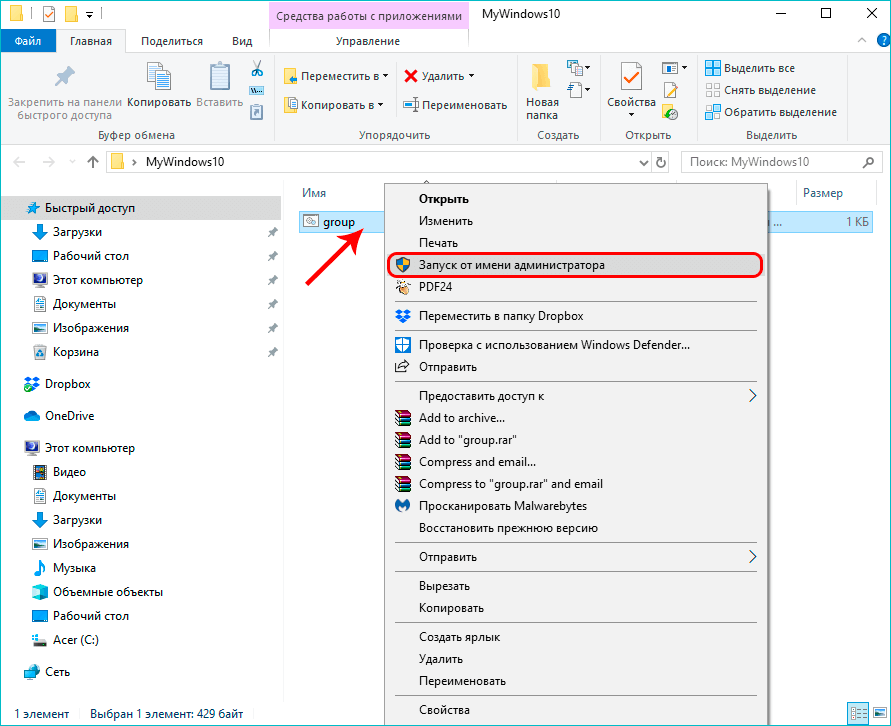891x726 pixels.
Task: Click the Paste clipboard icon
Action: click(x=219, y=76)
